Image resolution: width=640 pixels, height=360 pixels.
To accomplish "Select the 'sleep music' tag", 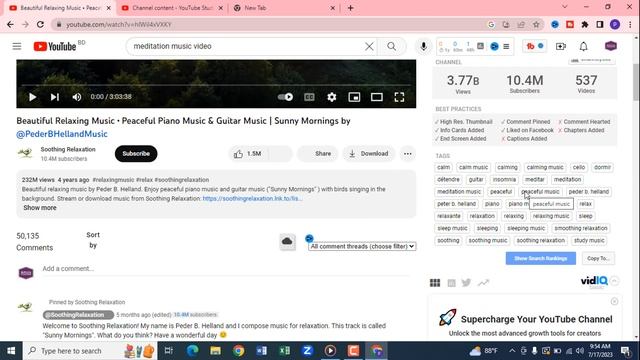I will pyautogui.click(x=452, y=228).
